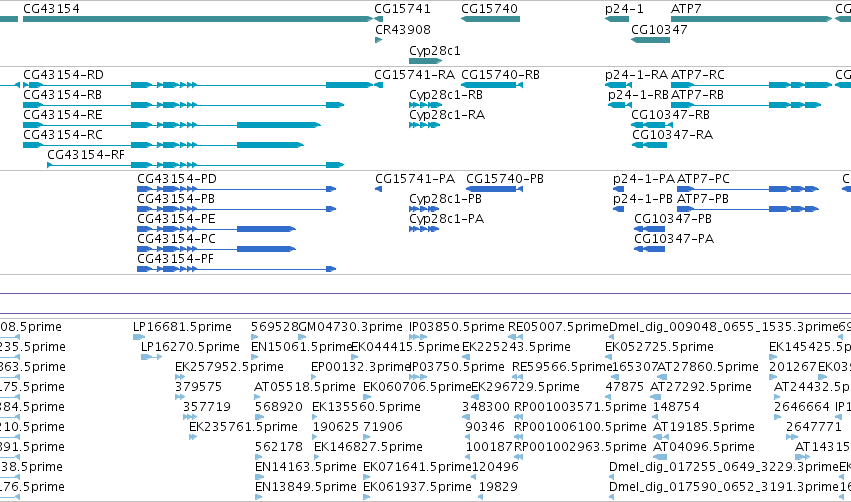Click the CG15741 gene label

[x=402, y=9]
